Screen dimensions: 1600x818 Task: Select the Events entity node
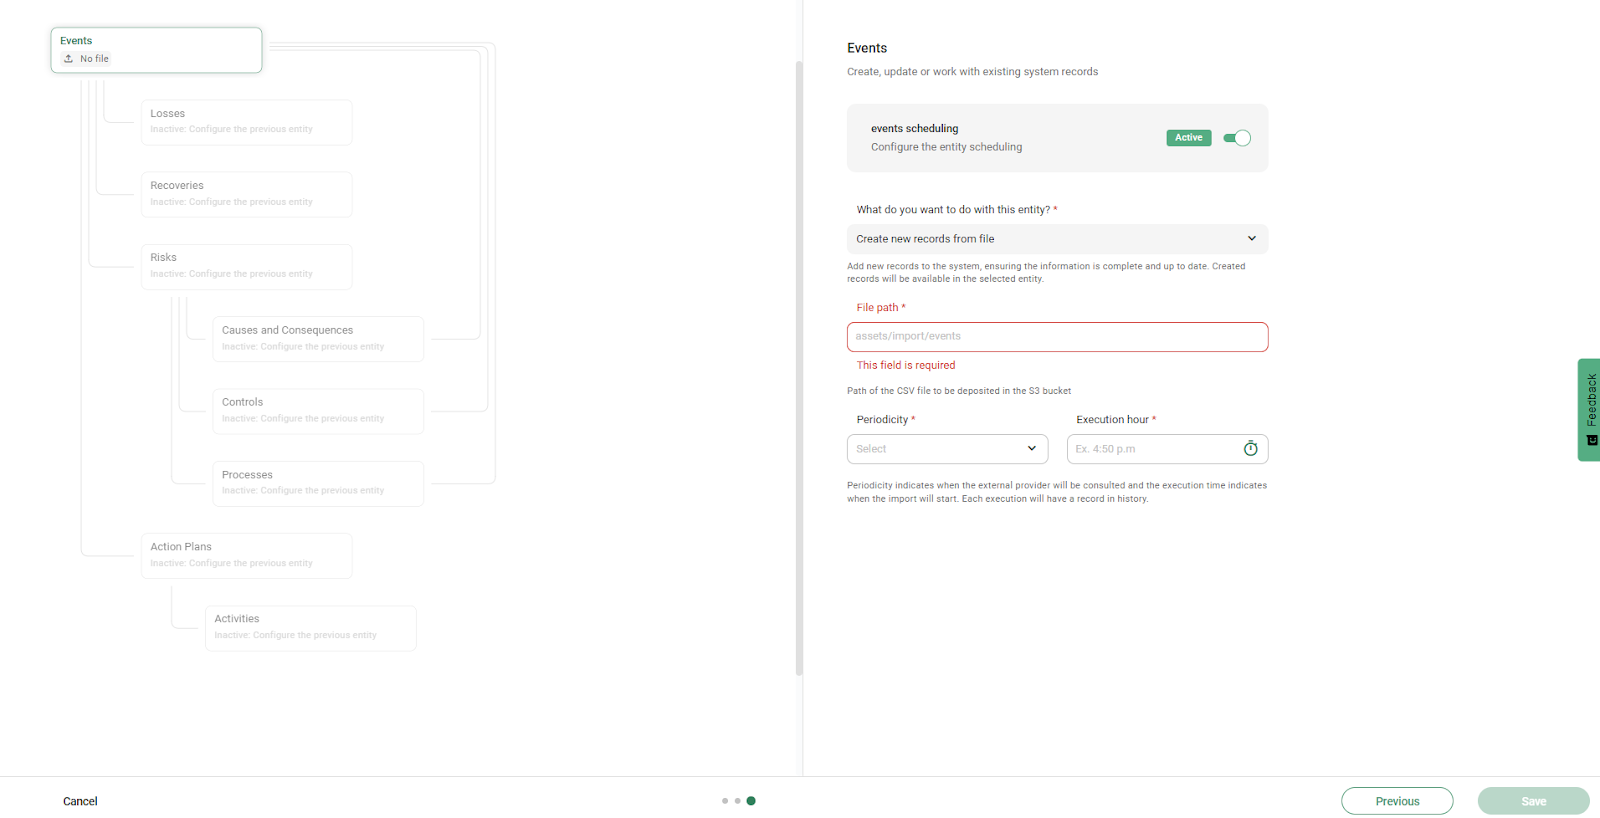pos(157,50)
